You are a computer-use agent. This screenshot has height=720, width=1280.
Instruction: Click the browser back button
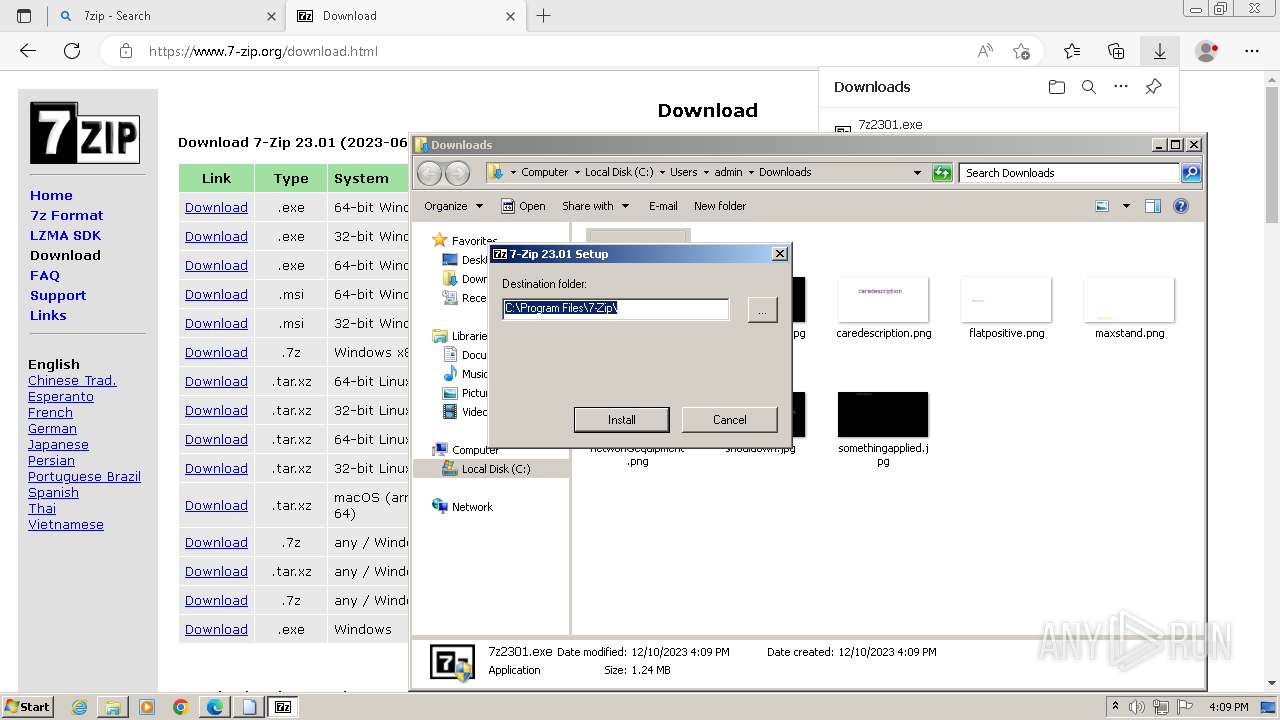pyautogui.click(x=28, y=51)
